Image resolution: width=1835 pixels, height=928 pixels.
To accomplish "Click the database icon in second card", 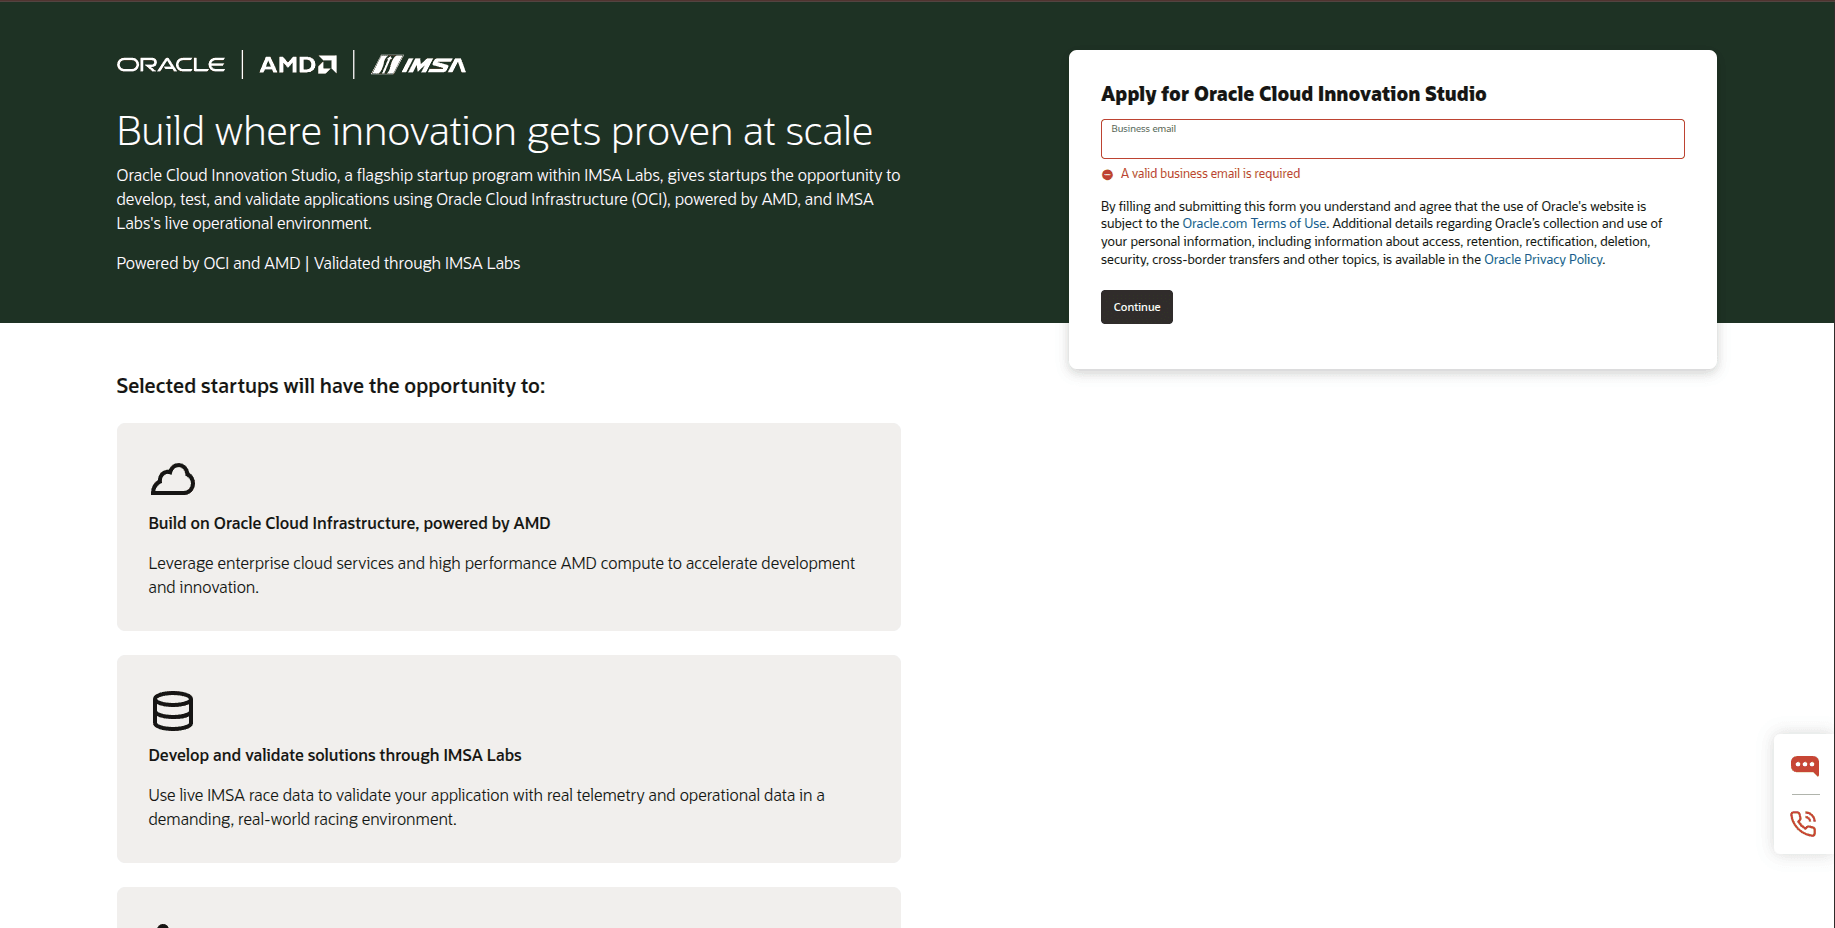I will [x=173, y=711].
